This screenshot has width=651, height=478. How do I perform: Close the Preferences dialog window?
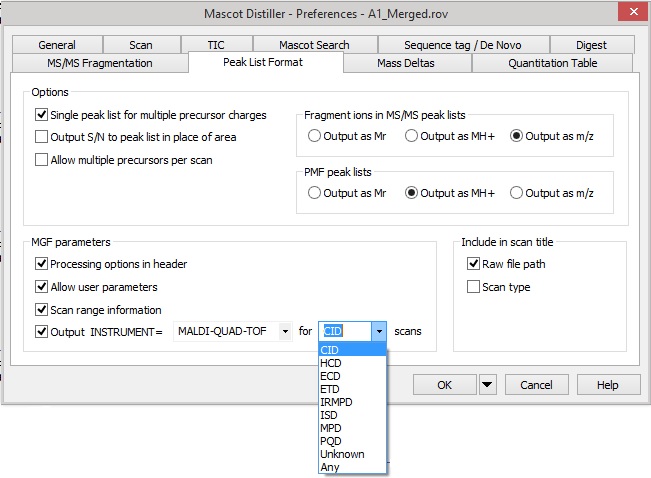[634, 12]
